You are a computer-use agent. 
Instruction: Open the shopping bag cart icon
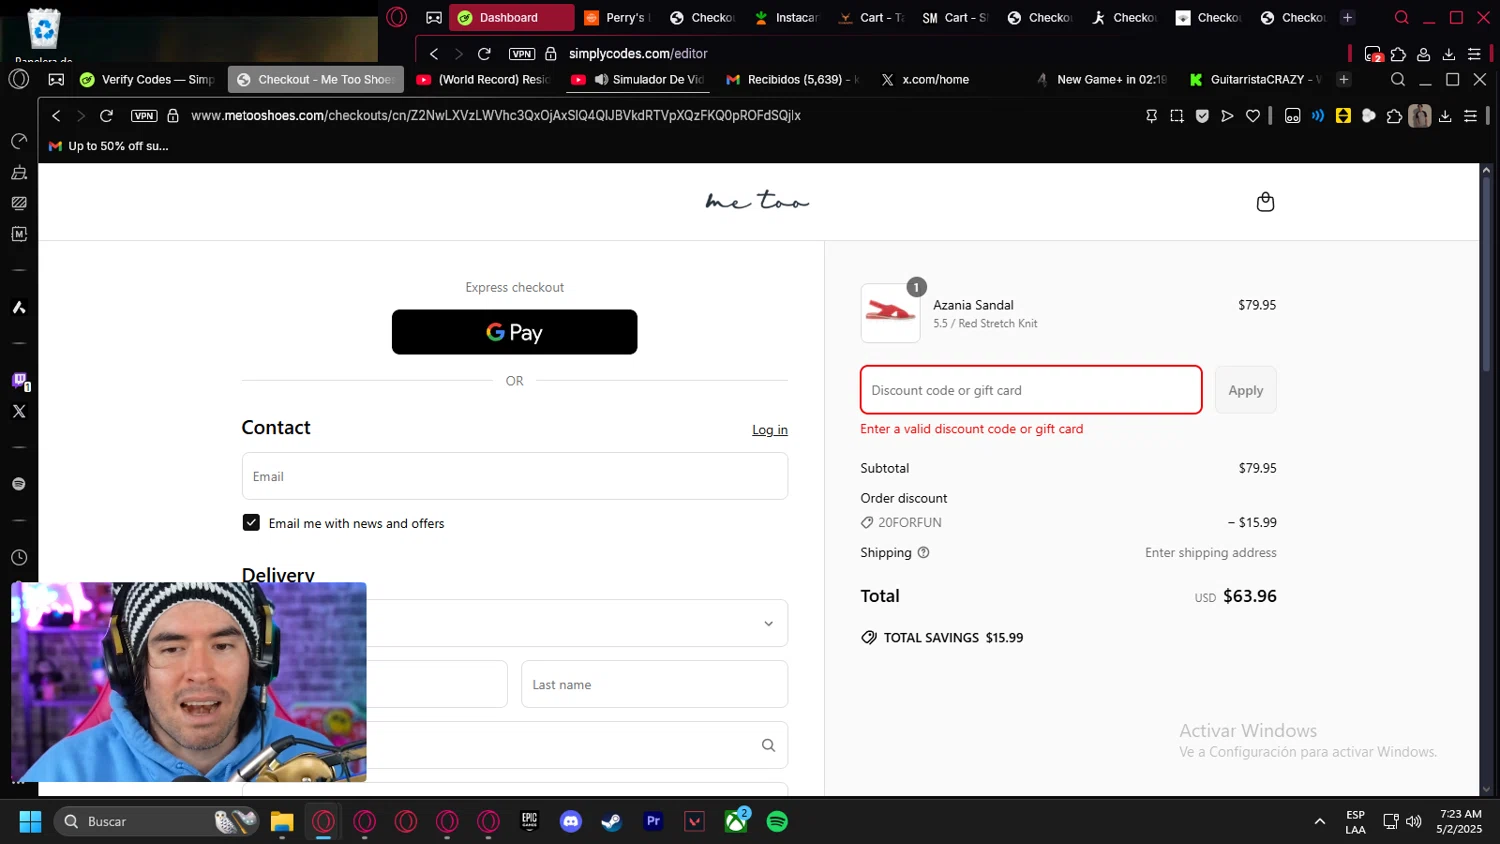point(1265,202)
